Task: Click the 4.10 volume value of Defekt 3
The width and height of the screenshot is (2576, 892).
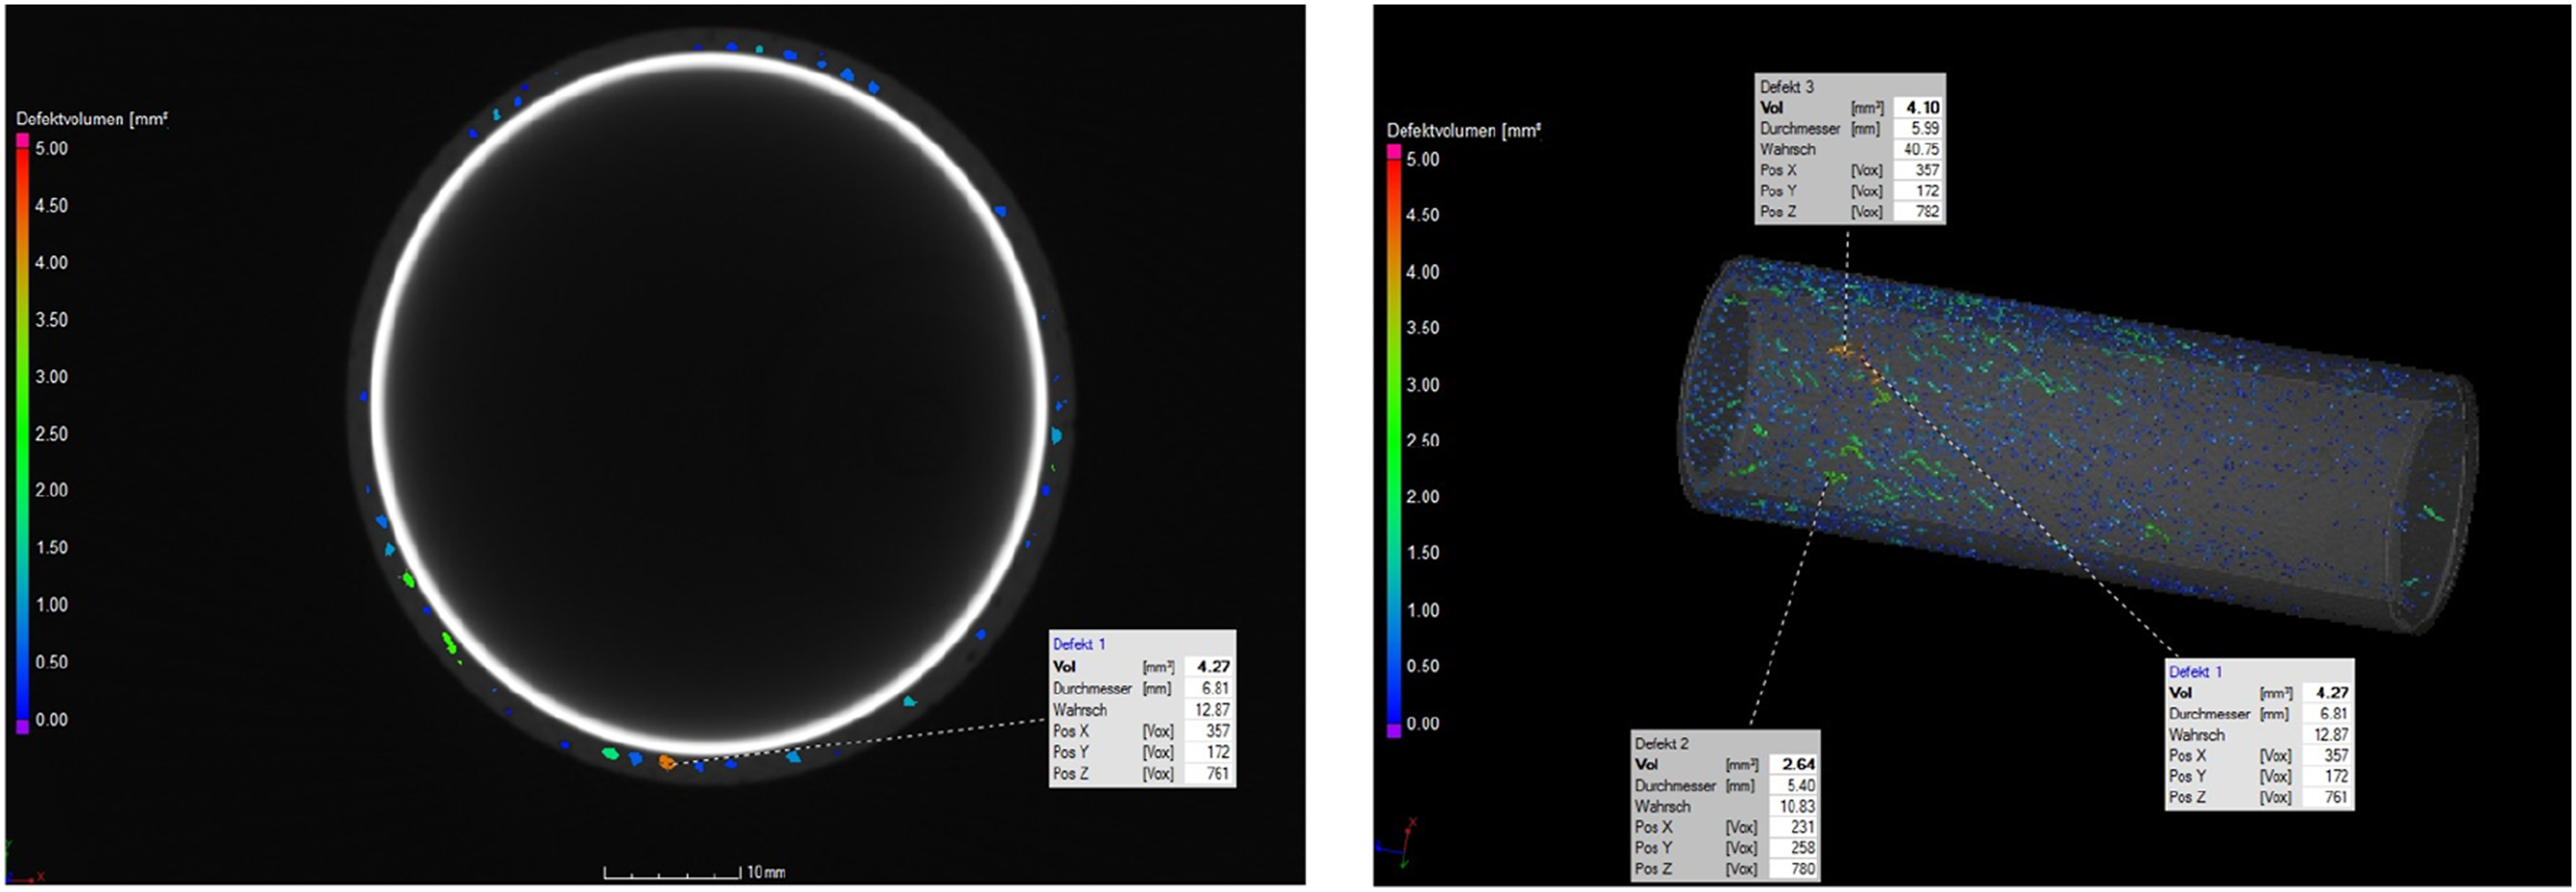Action: tap(1922, 107)
